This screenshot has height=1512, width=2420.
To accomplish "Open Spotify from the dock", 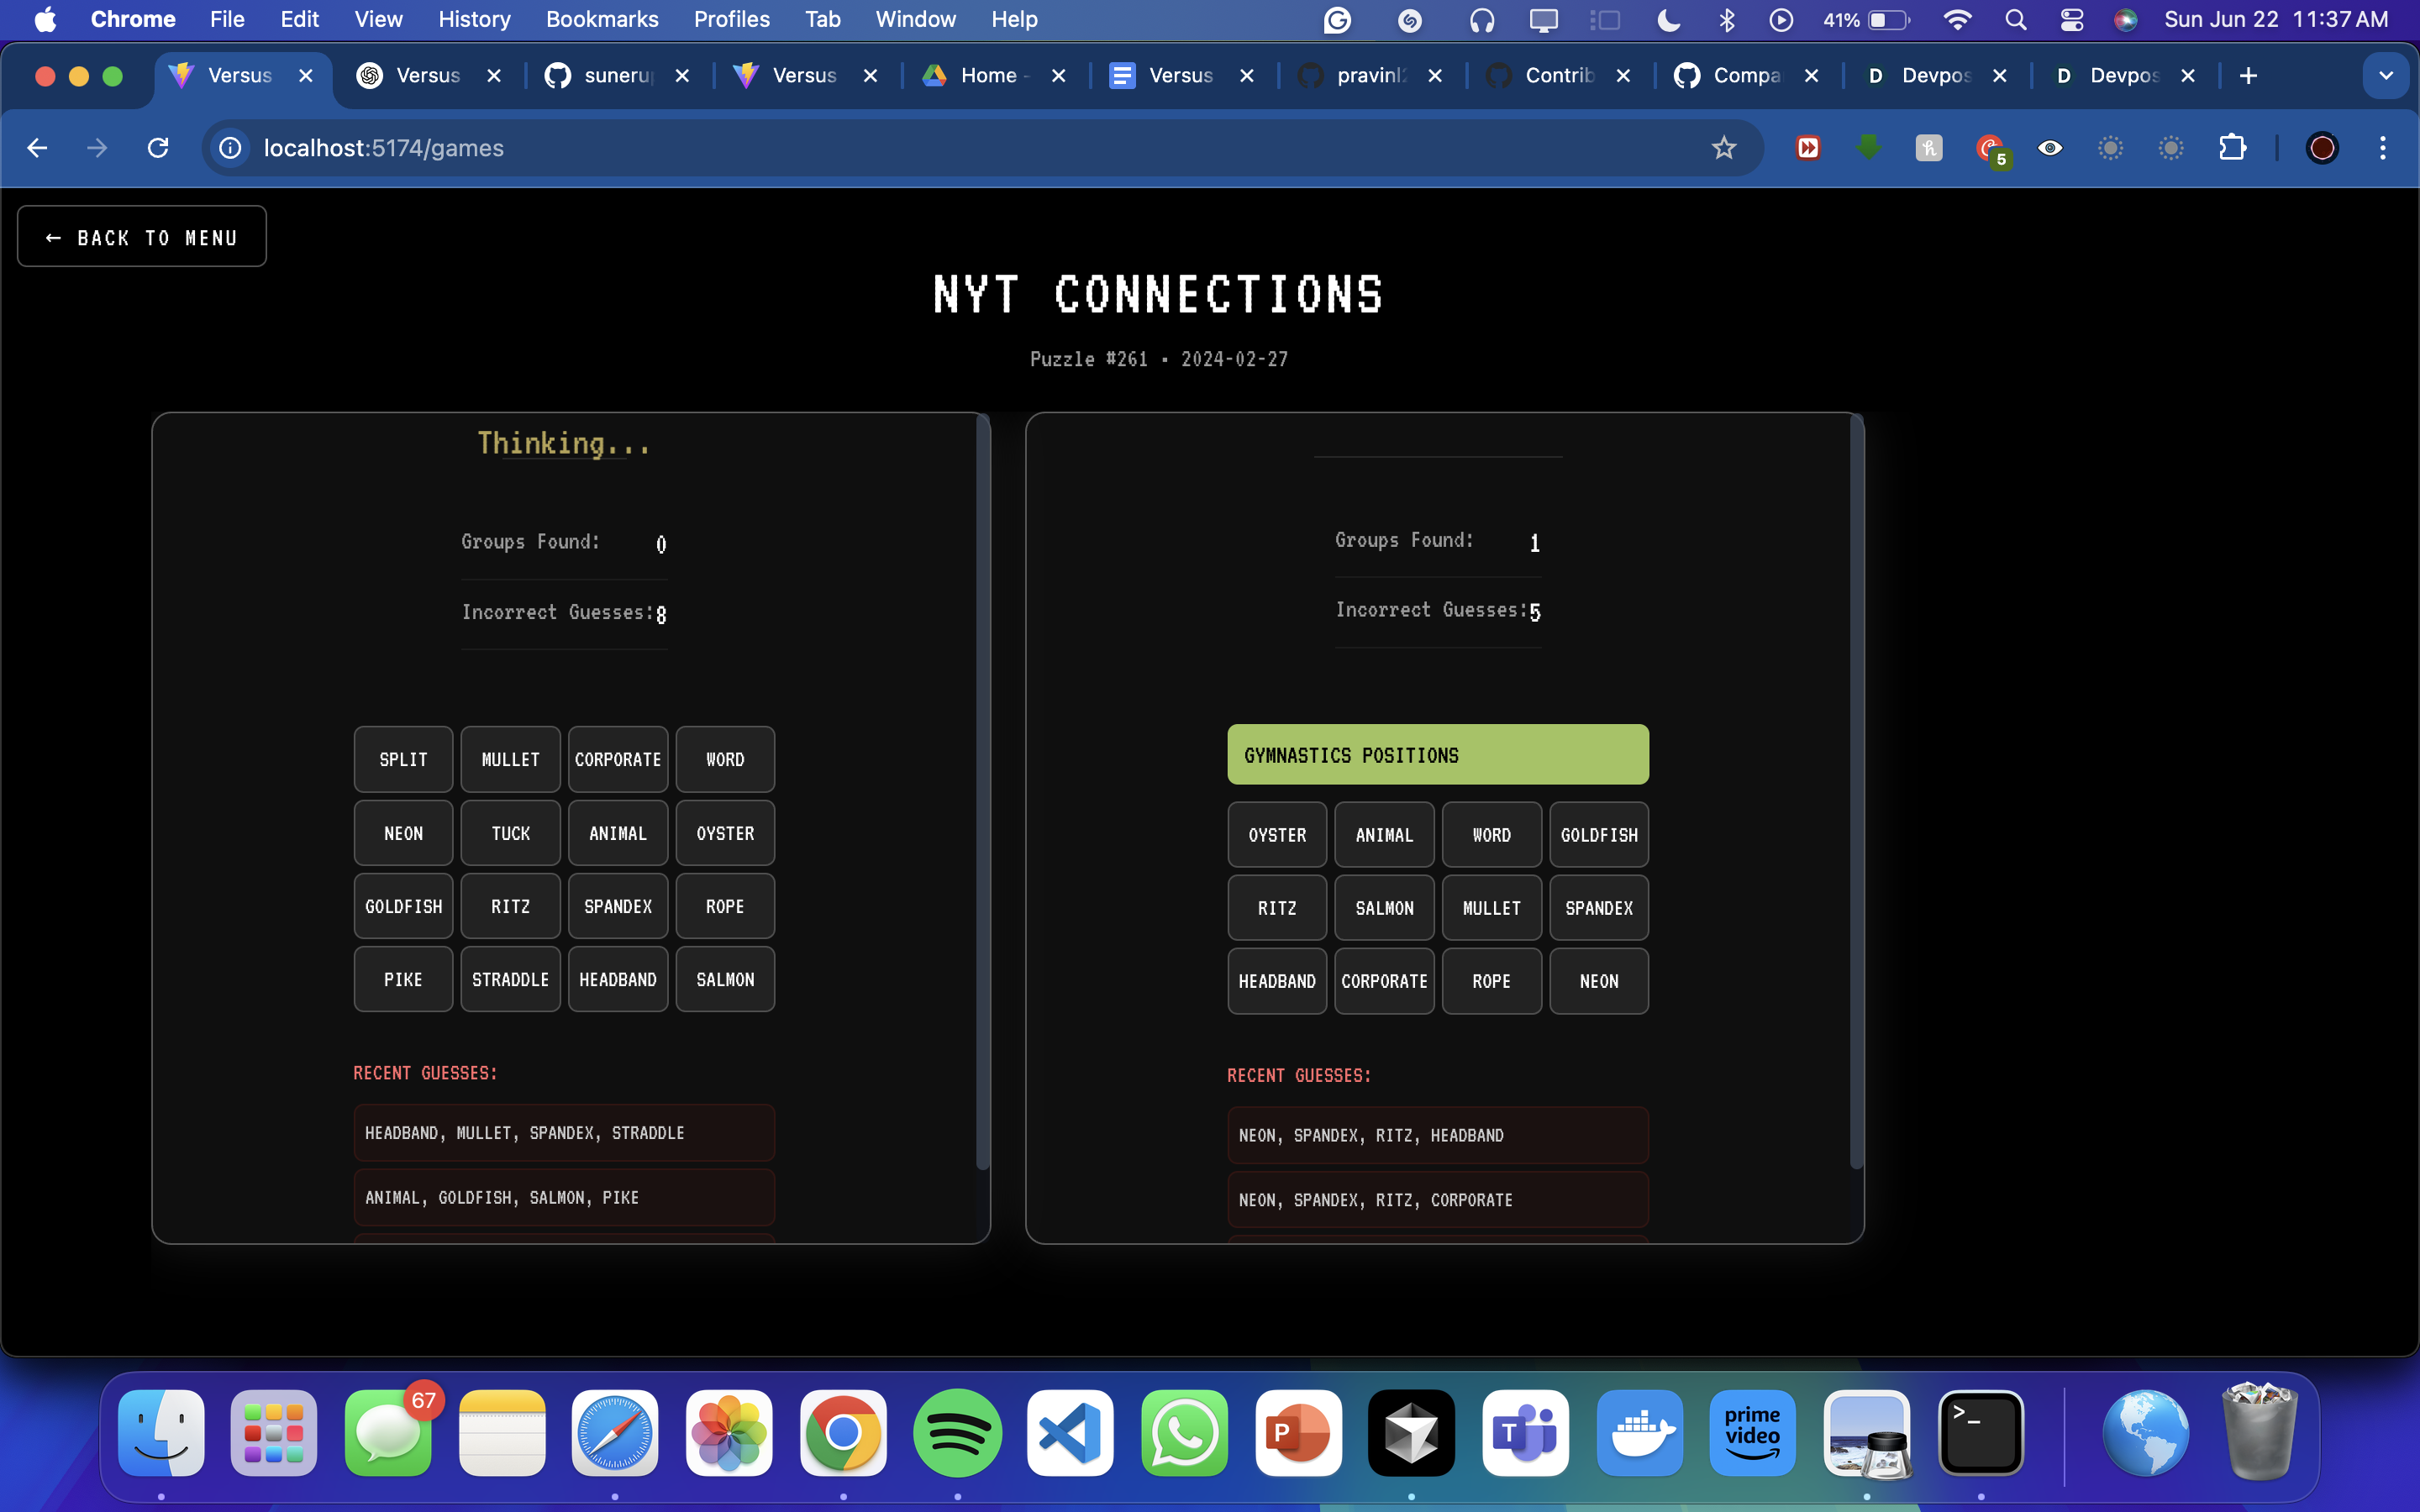I will 956,1432.
